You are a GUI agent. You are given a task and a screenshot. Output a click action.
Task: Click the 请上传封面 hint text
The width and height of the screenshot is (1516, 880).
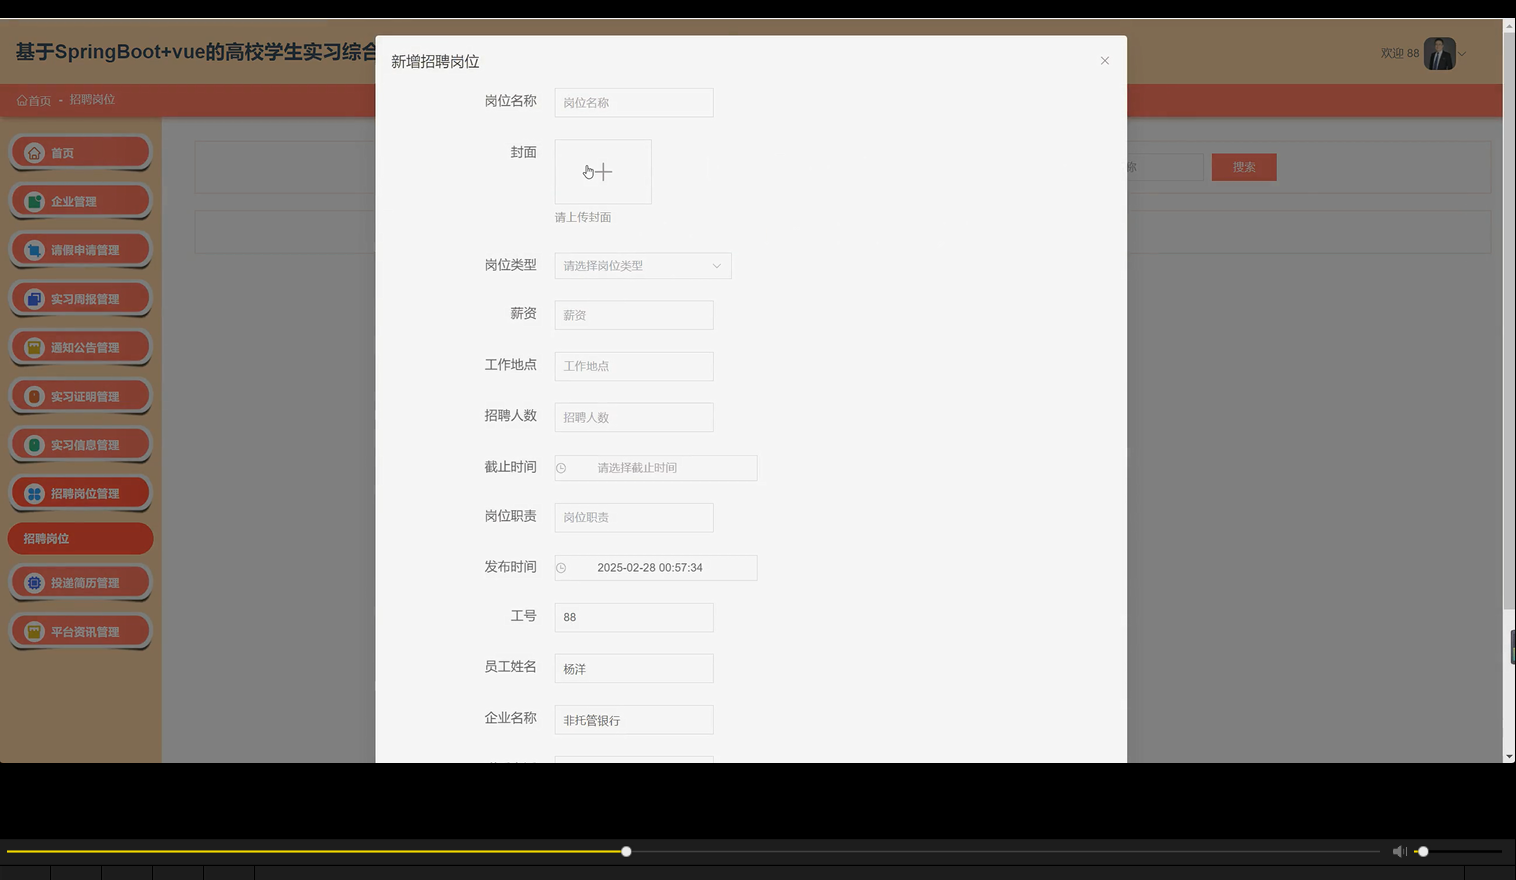(583, 217)
